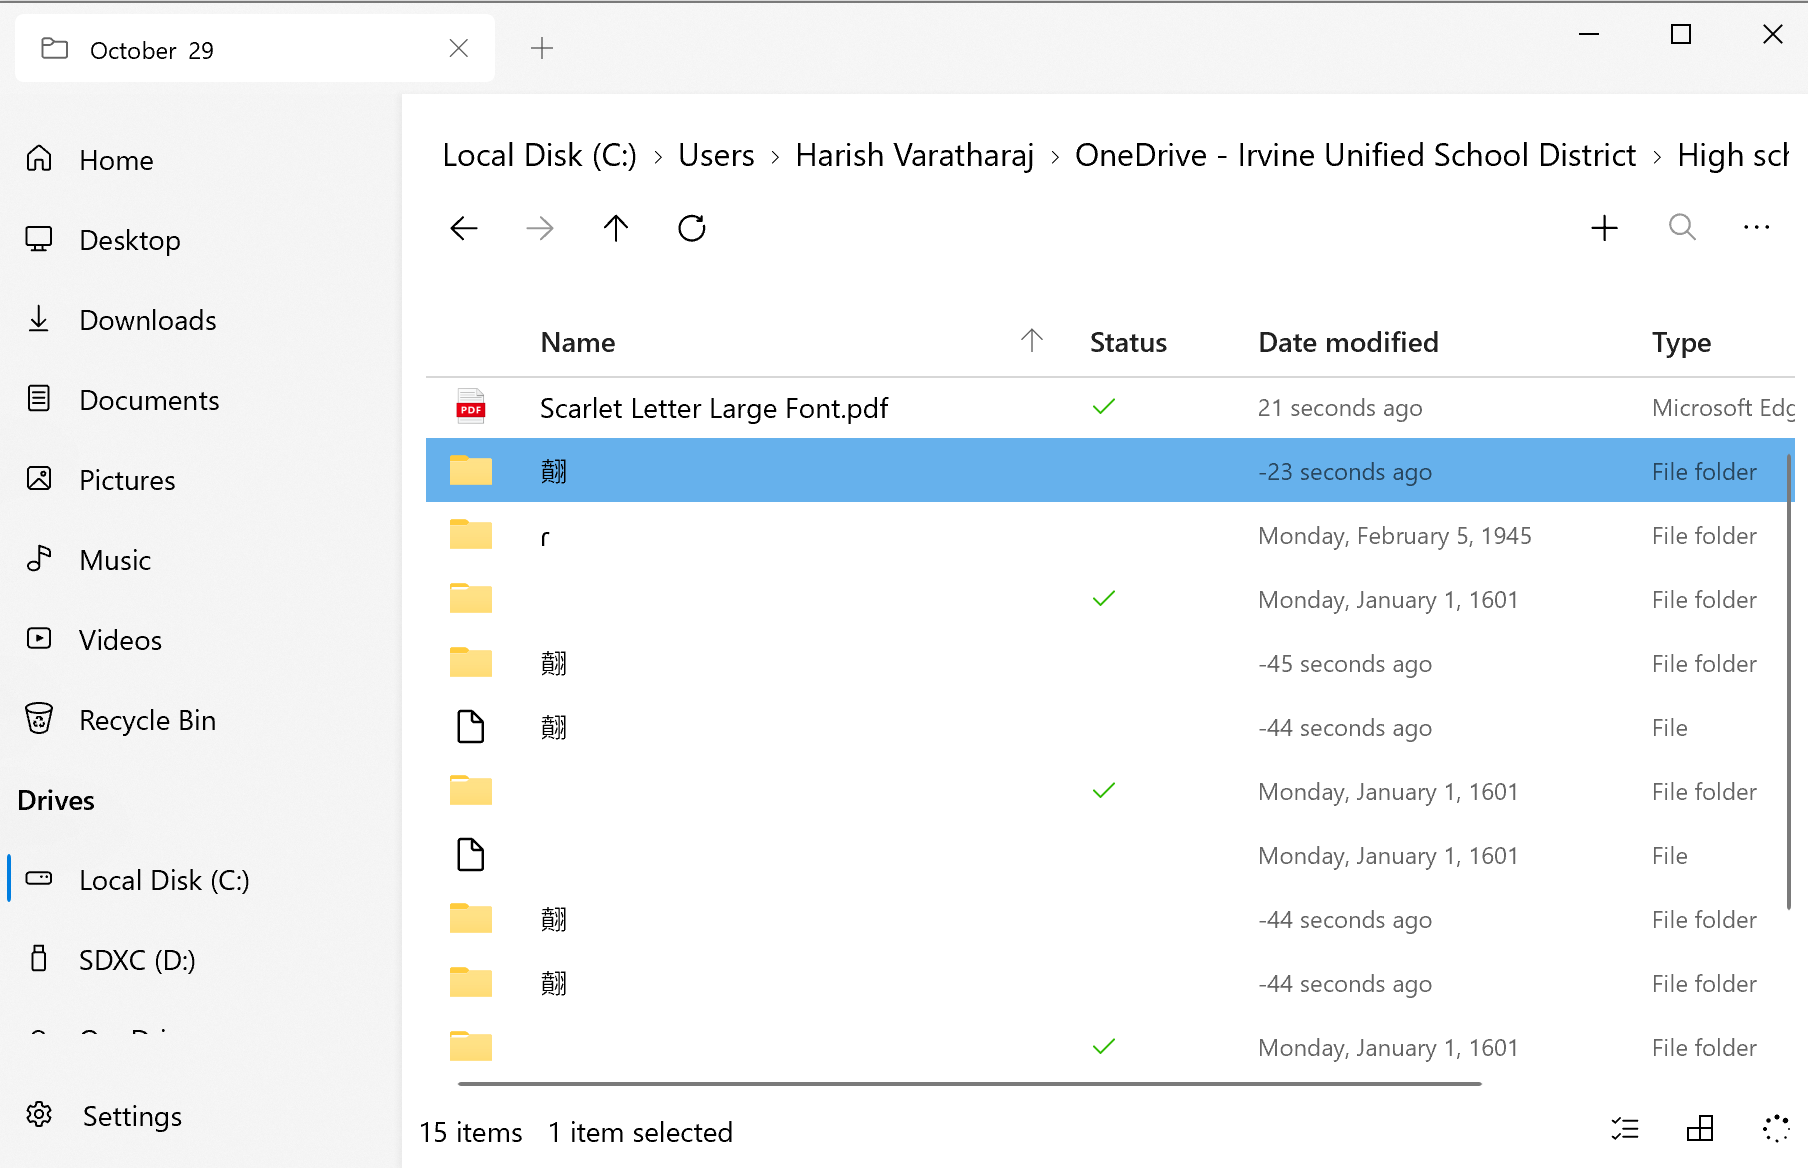Toggle item check boxes from the status bar
Viewport: 1808px width, 1168px height.
[1625, 1129]
